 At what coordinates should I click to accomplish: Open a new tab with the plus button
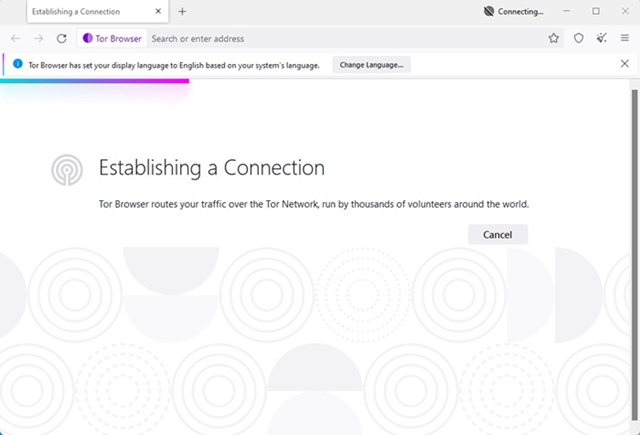[x=182, y=11]
